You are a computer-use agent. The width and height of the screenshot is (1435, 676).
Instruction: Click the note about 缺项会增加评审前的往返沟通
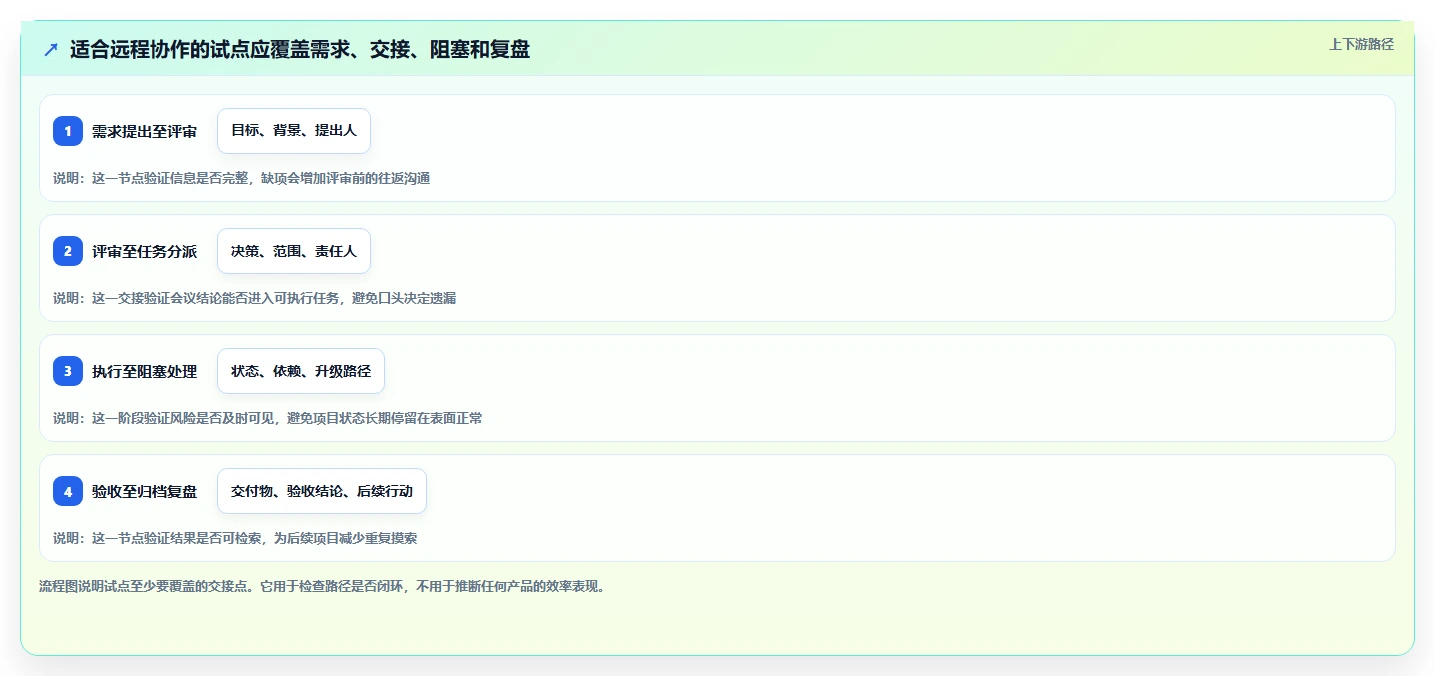(x=241, y=178)
